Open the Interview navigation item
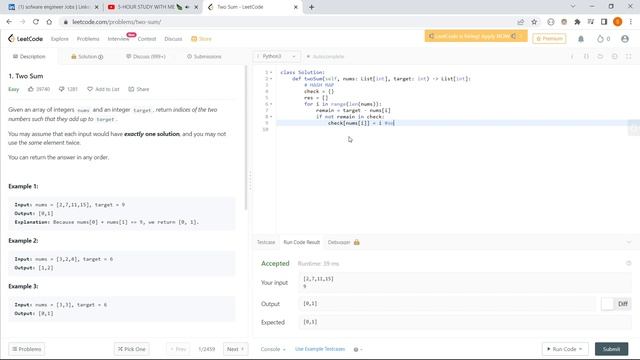640x360 pixels. pyautogui.click(x=118, y=39)
